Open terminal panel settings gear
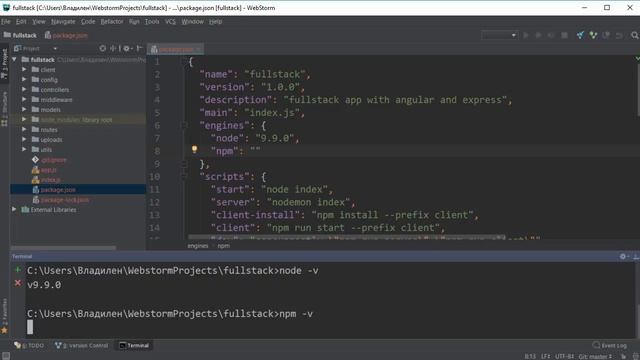This screenshot has width=640, height=360. (x=623, y=256)
